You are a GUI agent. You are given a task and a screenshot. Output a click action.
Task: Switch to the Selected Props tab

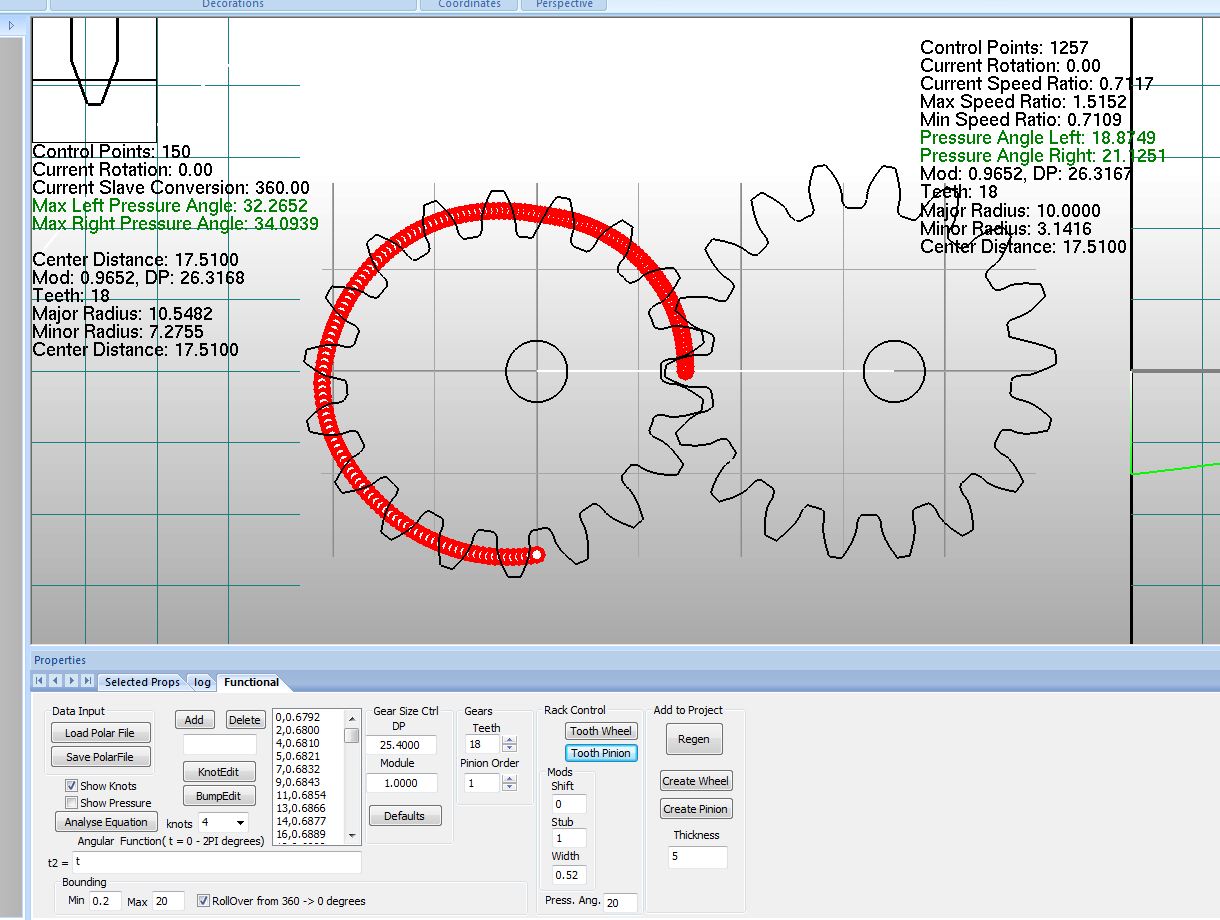pos(142,682)
